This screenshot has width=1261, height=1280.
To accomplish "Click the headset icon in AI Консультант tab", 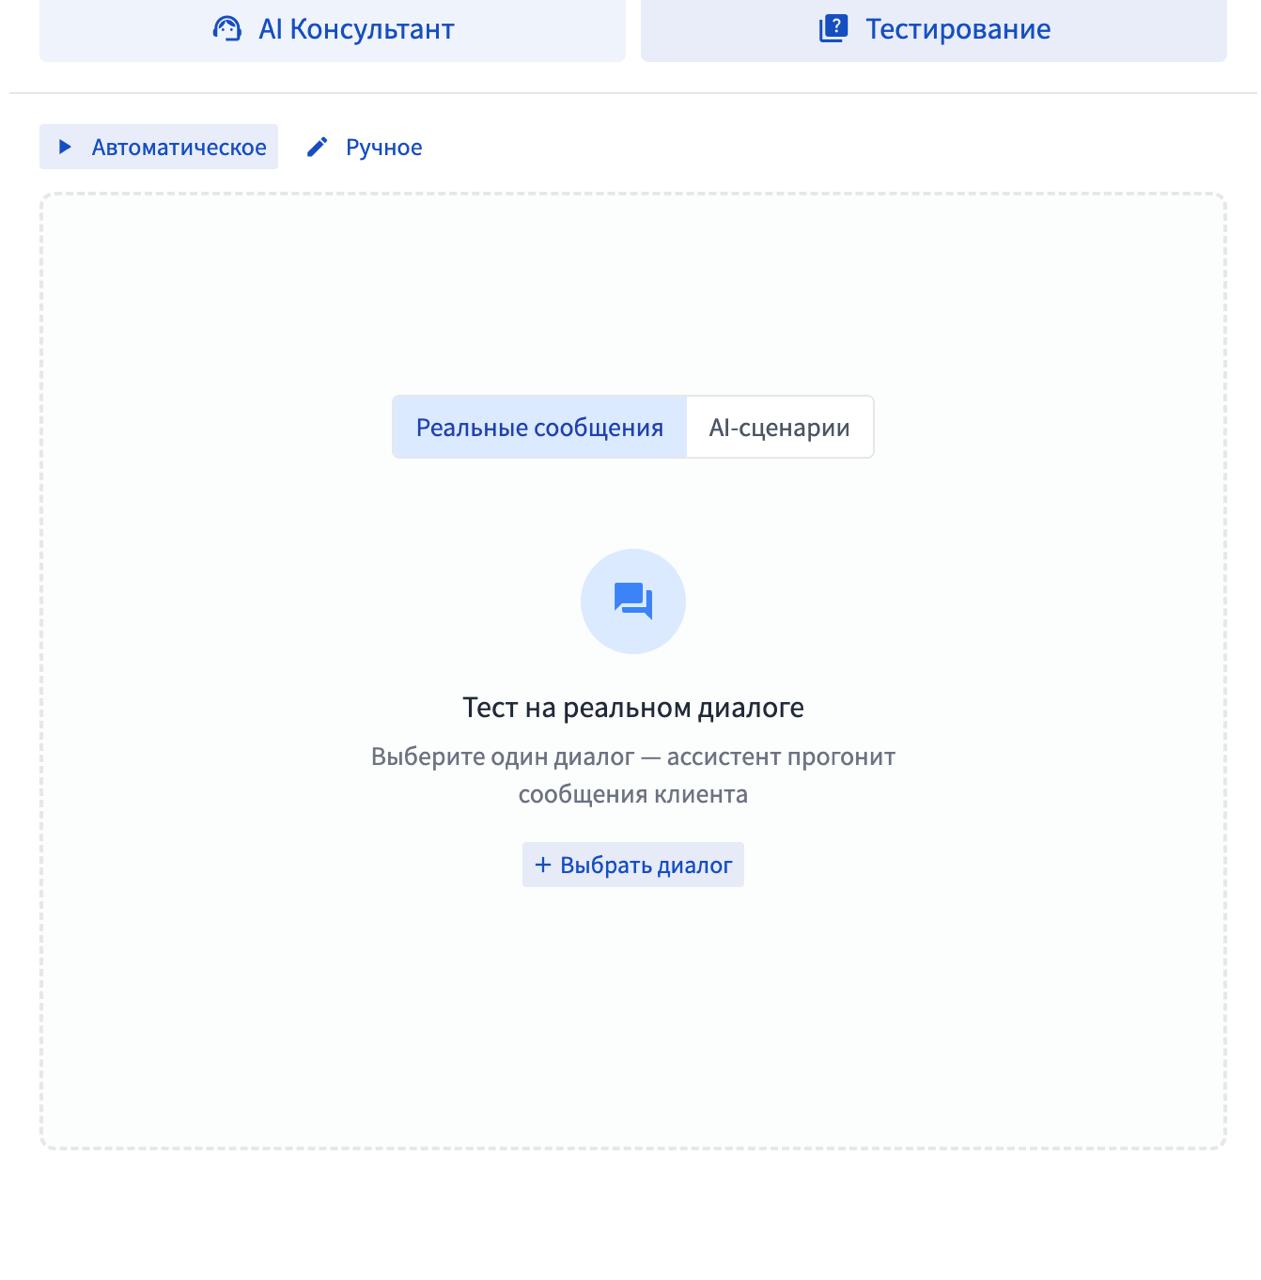I will click(228, 30).
